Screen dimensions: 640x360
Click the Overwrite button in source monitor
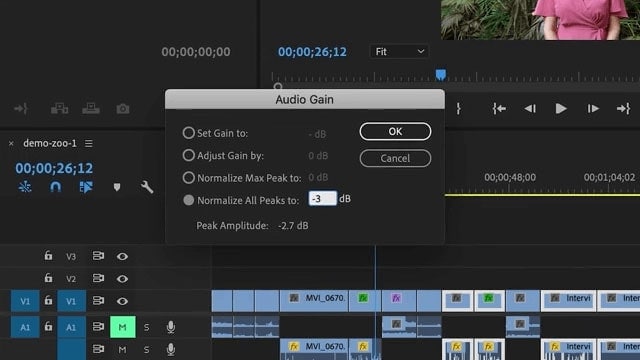[x=91, y=109]
